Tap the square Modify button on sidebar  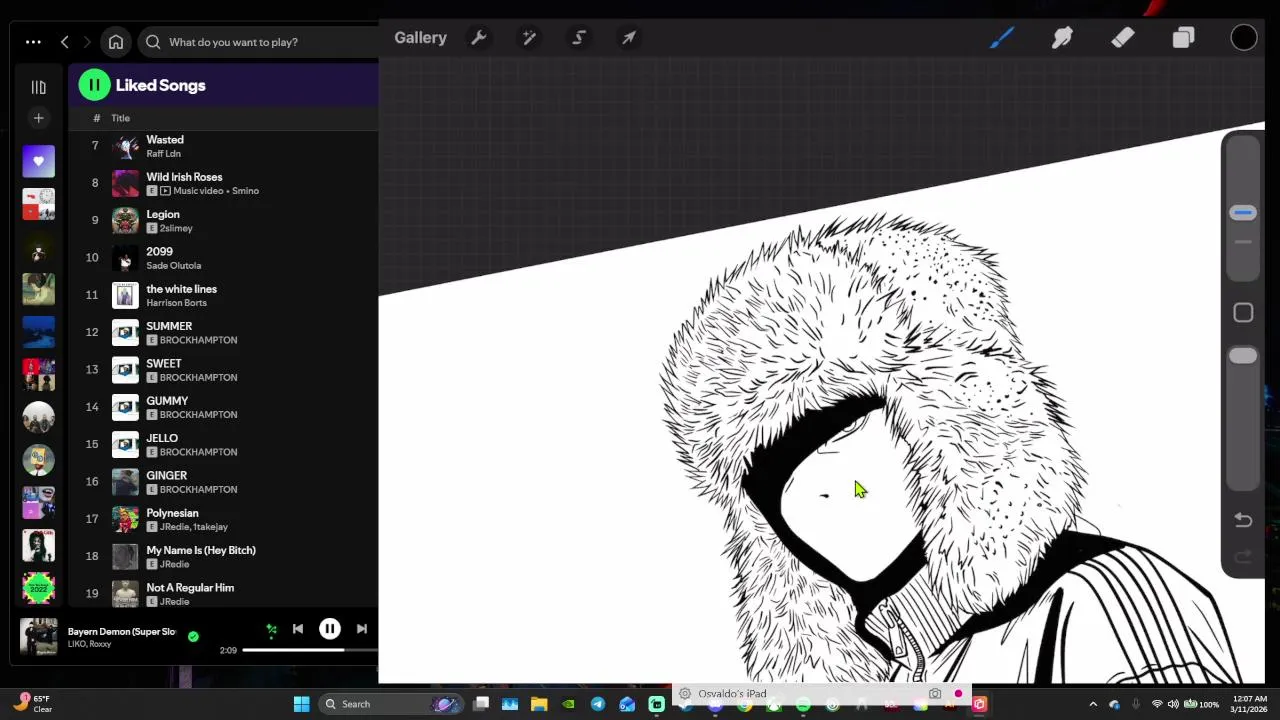pos(1243,313)
